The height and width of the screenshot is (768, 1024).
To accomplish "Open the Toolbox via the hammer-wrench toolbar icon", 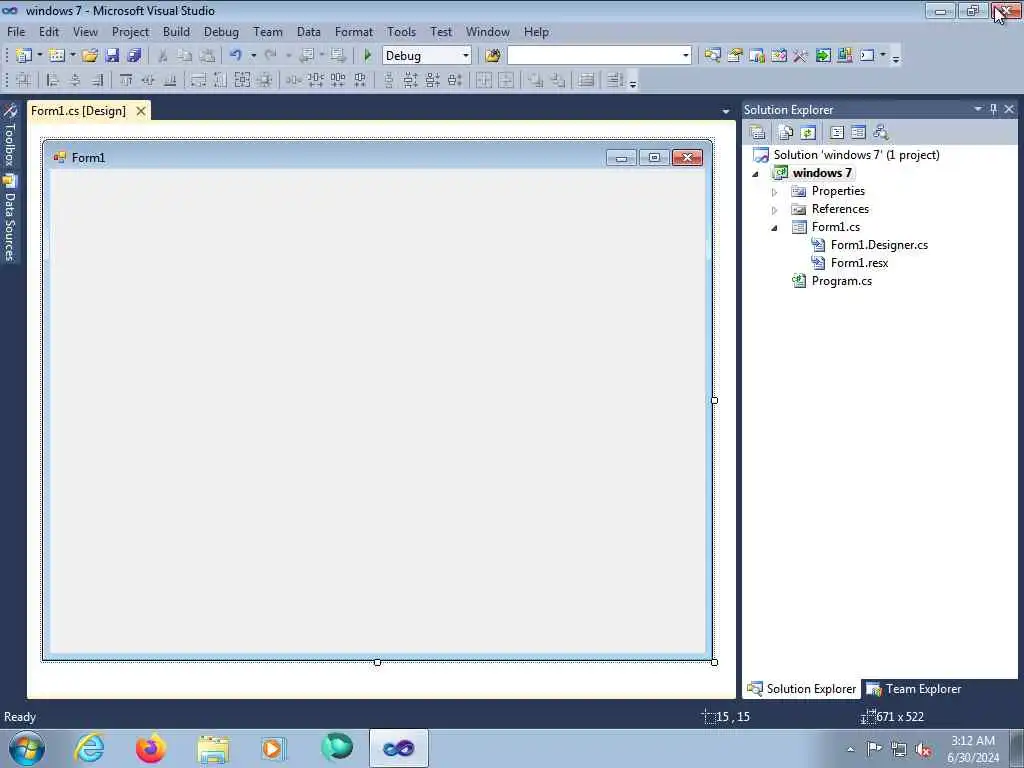I will click(801, 56).
